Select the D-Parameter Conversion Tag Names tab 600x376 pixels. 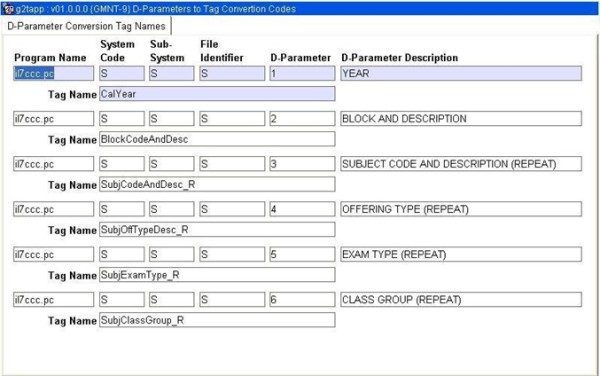point(86,26)
